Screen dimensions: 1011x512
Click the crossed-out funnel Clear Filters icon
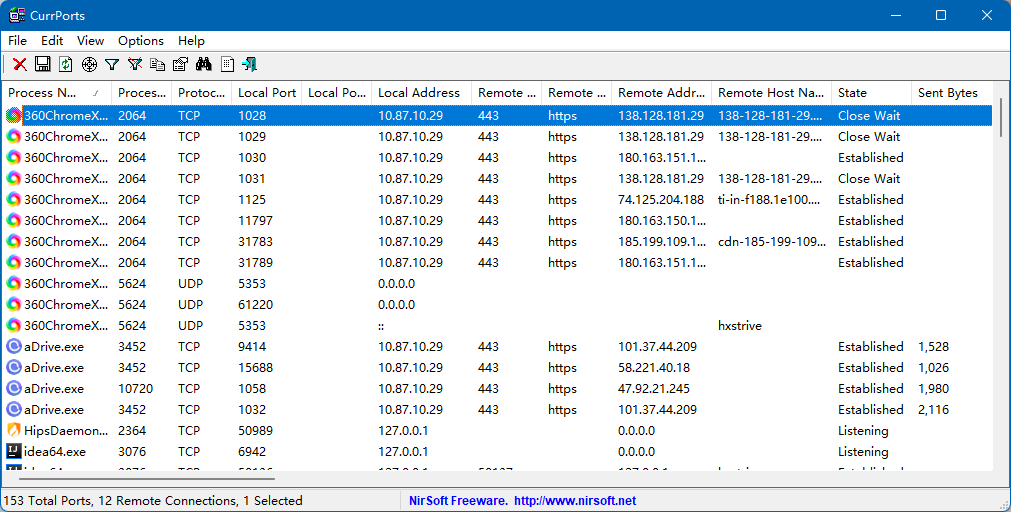135,64
